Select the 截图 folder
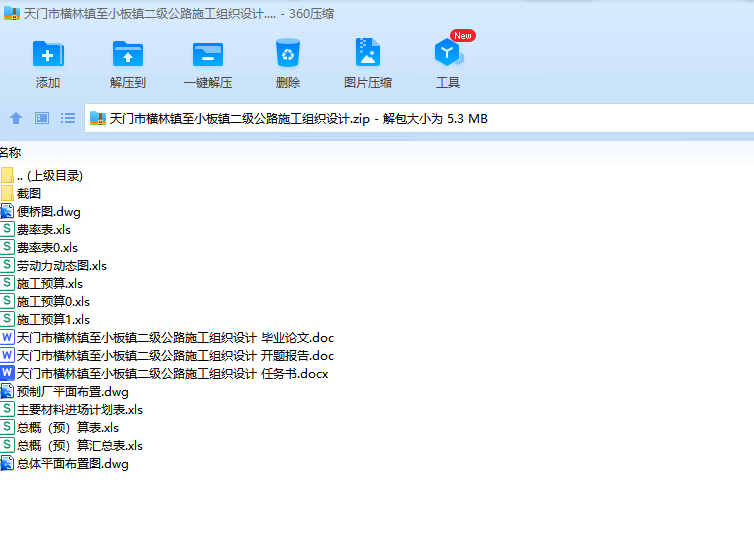This screenshot has width=754, height=548. pos(21,193)
